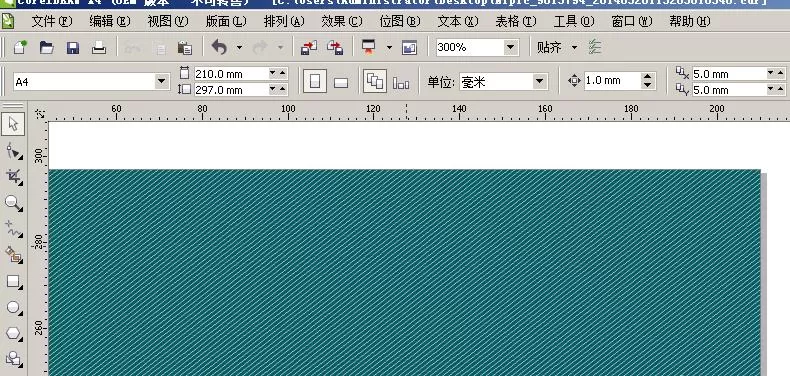Image resolution: width=790 pixels, height=376 pixels.
Task: Select the Basic Shapes tool
Action: pos(14,358)
